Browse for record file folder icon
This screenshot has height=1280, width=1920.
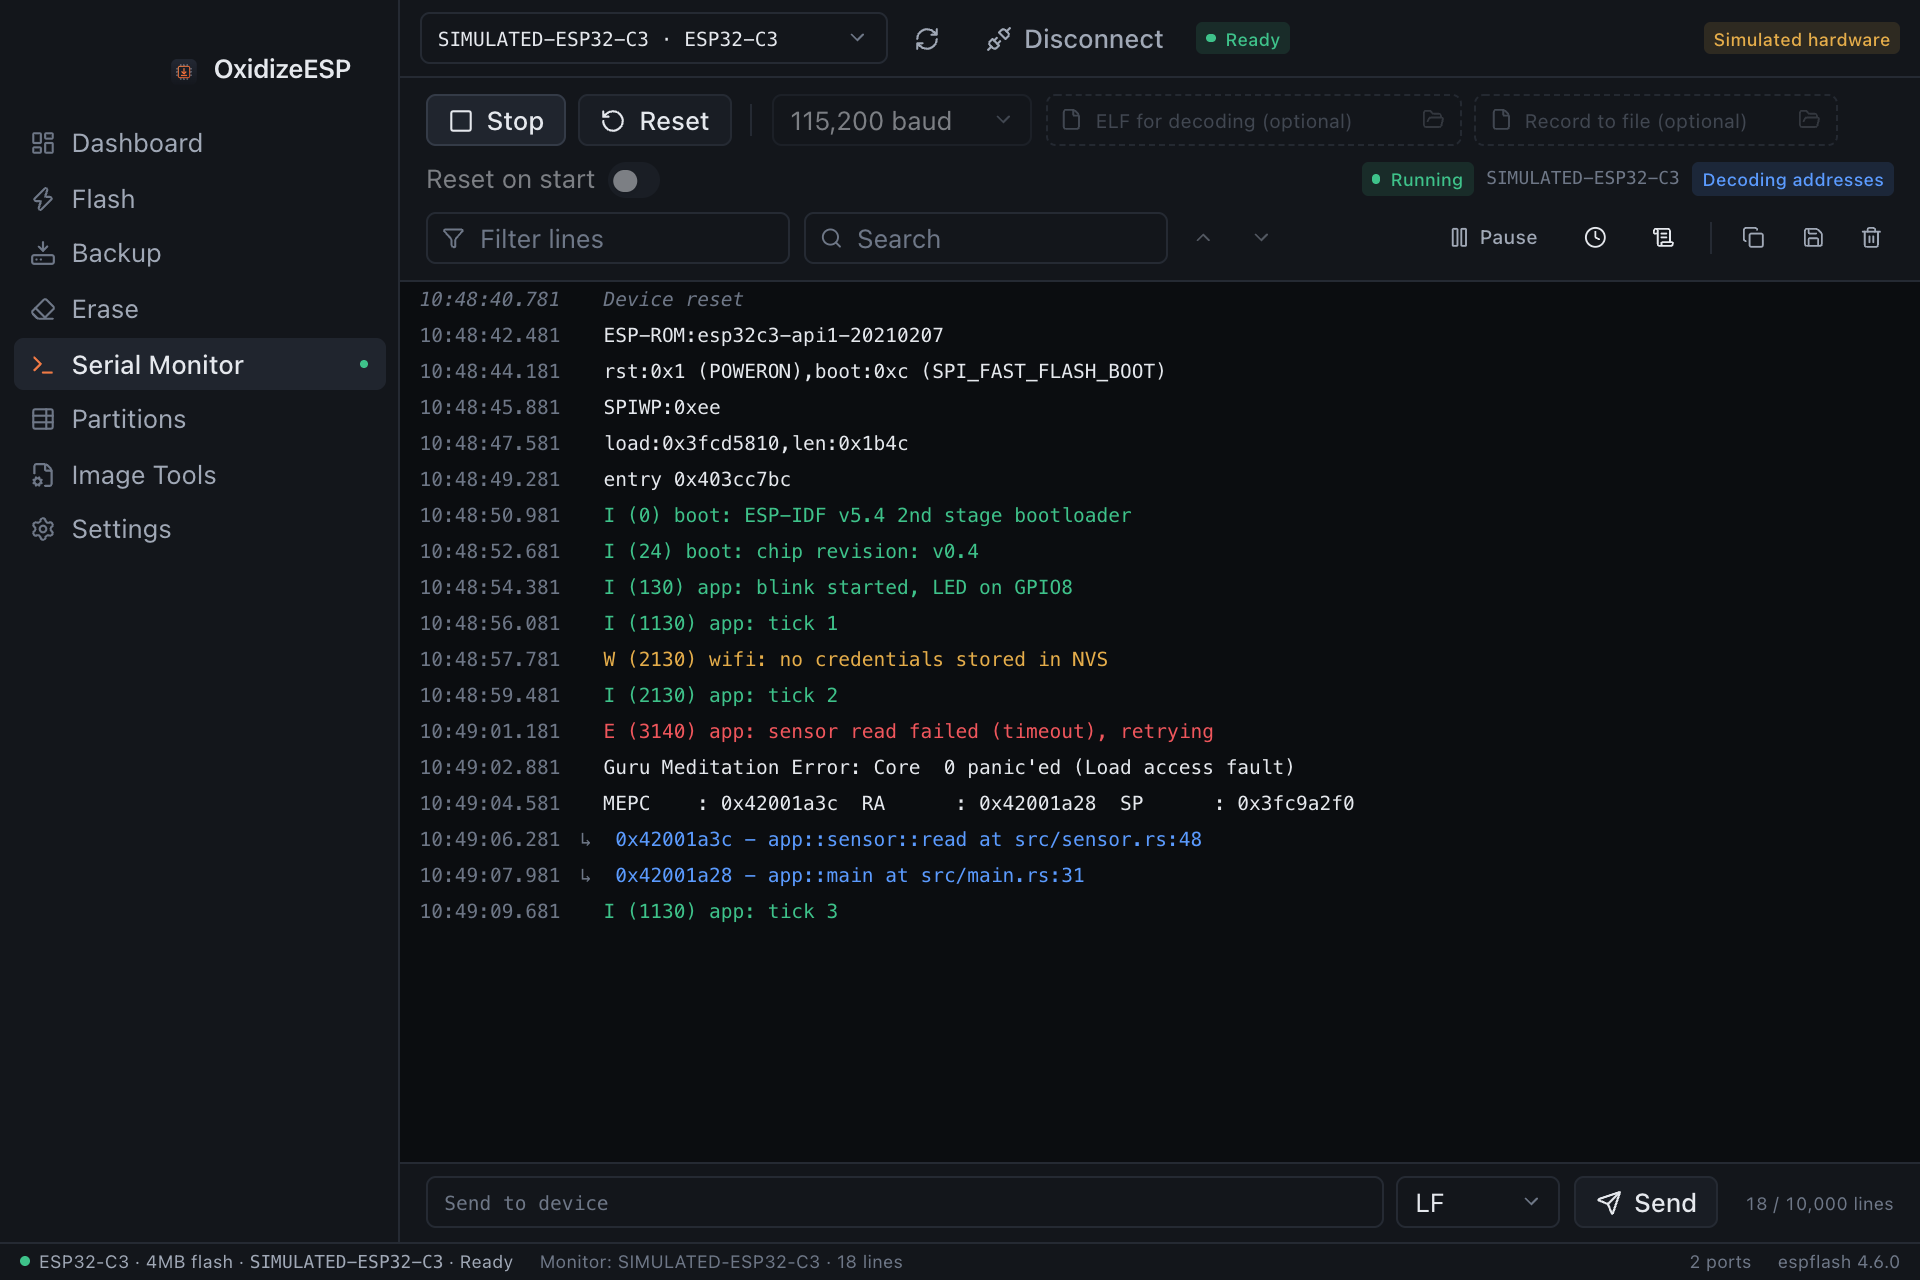1809,120
